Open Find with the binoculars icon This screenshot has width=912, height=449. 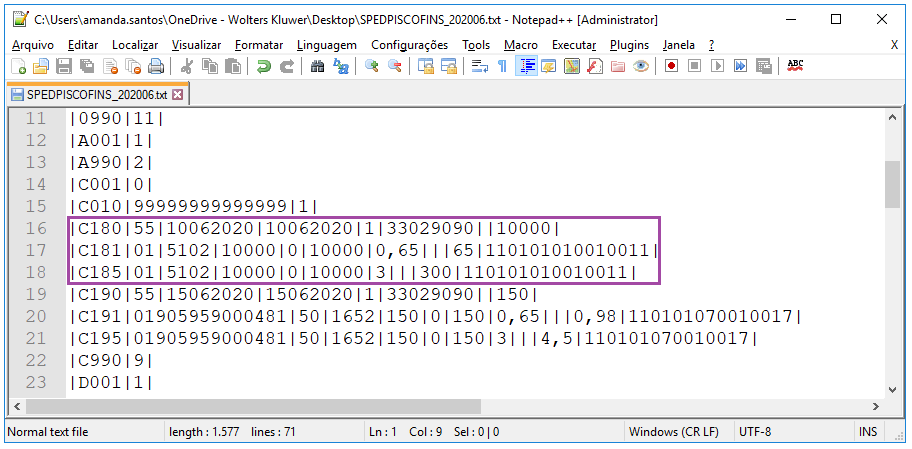pyautogui.click(x=318, y=66)
